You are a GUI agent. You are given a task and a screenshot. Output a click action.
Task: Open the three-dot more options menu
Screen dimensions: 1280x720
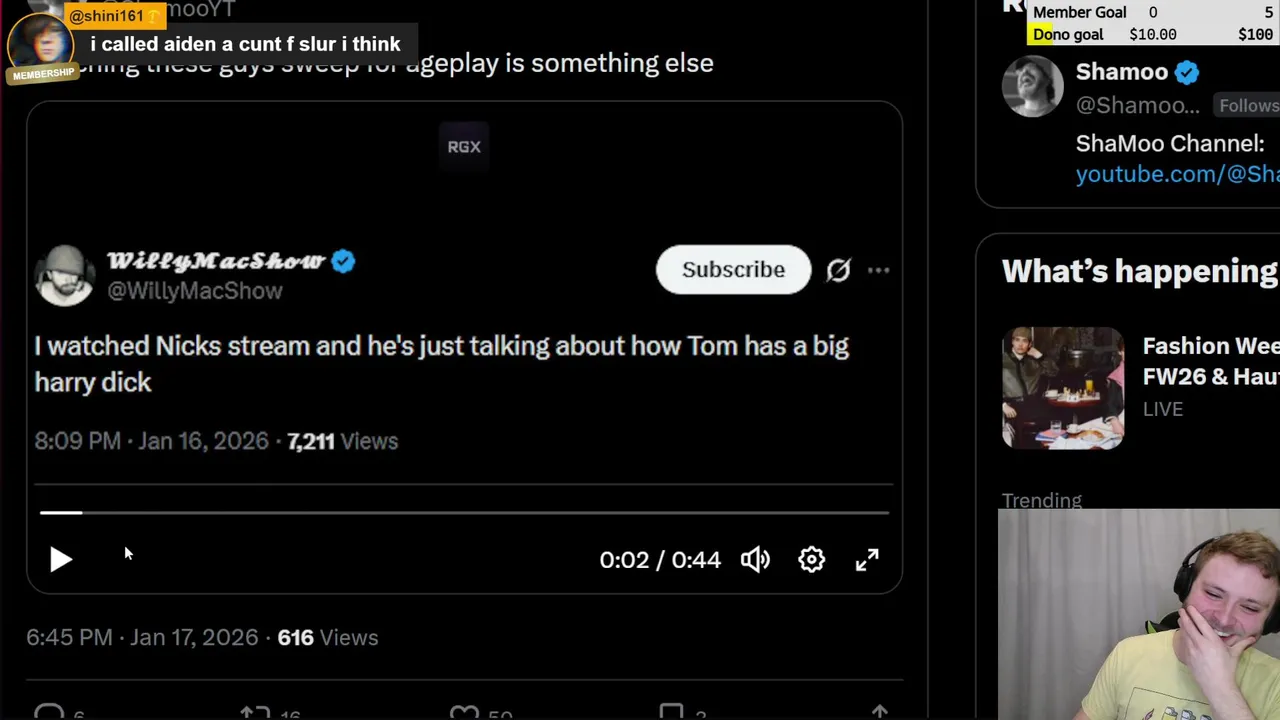878,270
